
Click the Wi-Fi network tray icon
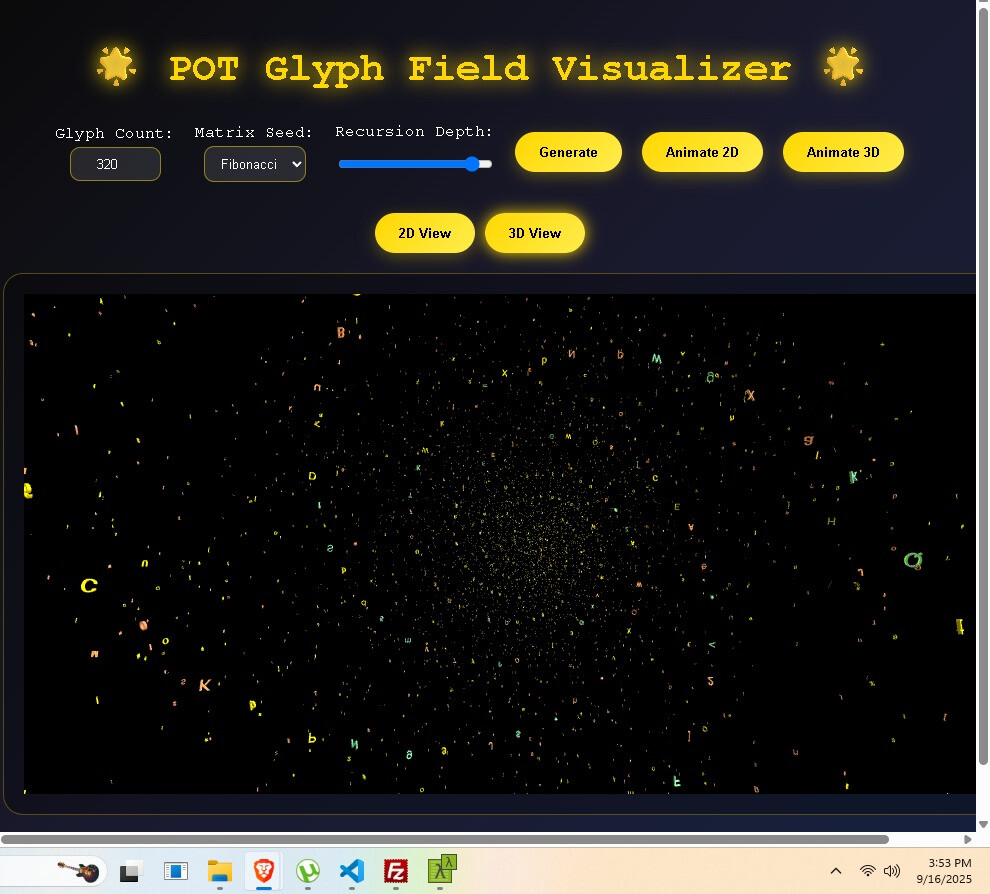click(868, 871)
